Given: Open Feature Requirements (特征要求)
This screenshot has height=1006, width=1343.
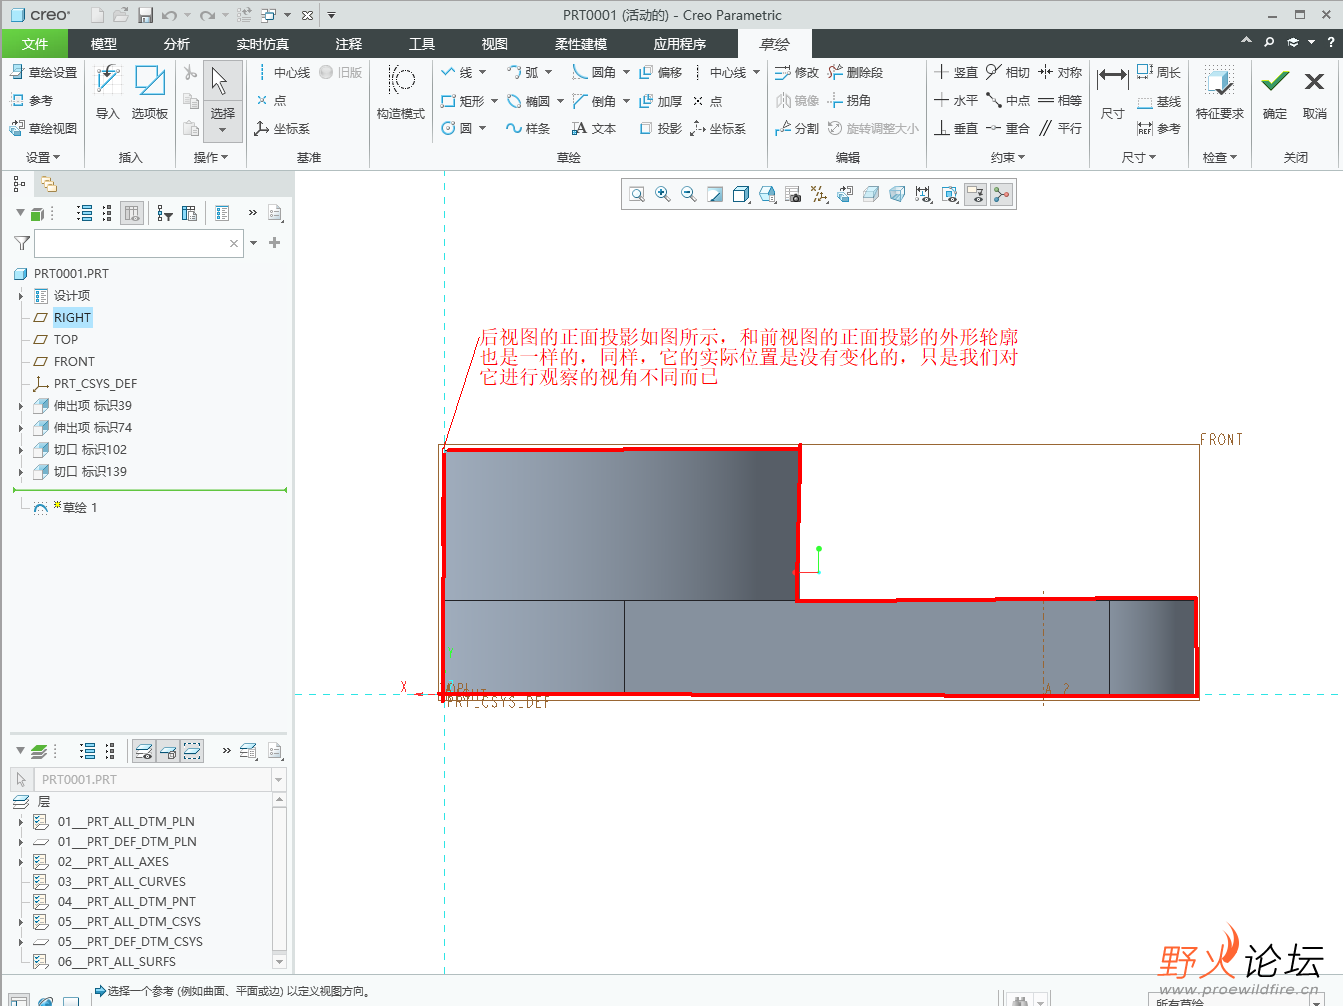Looking at the screenshot, I should pos(1219,92).
